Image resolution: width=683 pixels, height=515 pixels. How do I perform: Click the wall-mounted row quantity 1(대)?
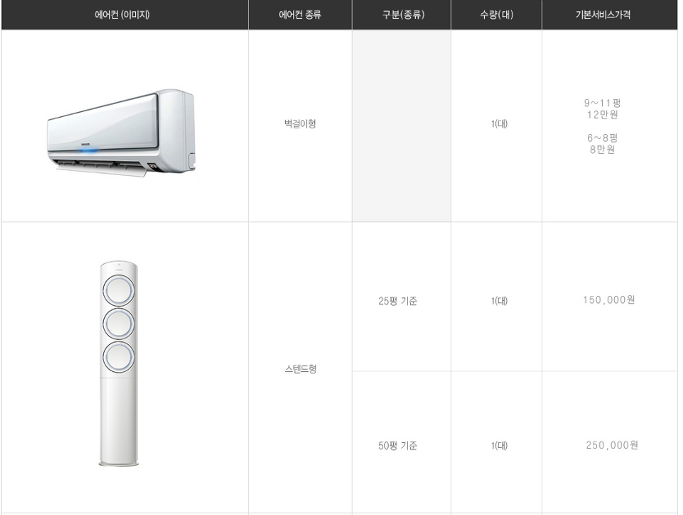click(x=499, y=124)
